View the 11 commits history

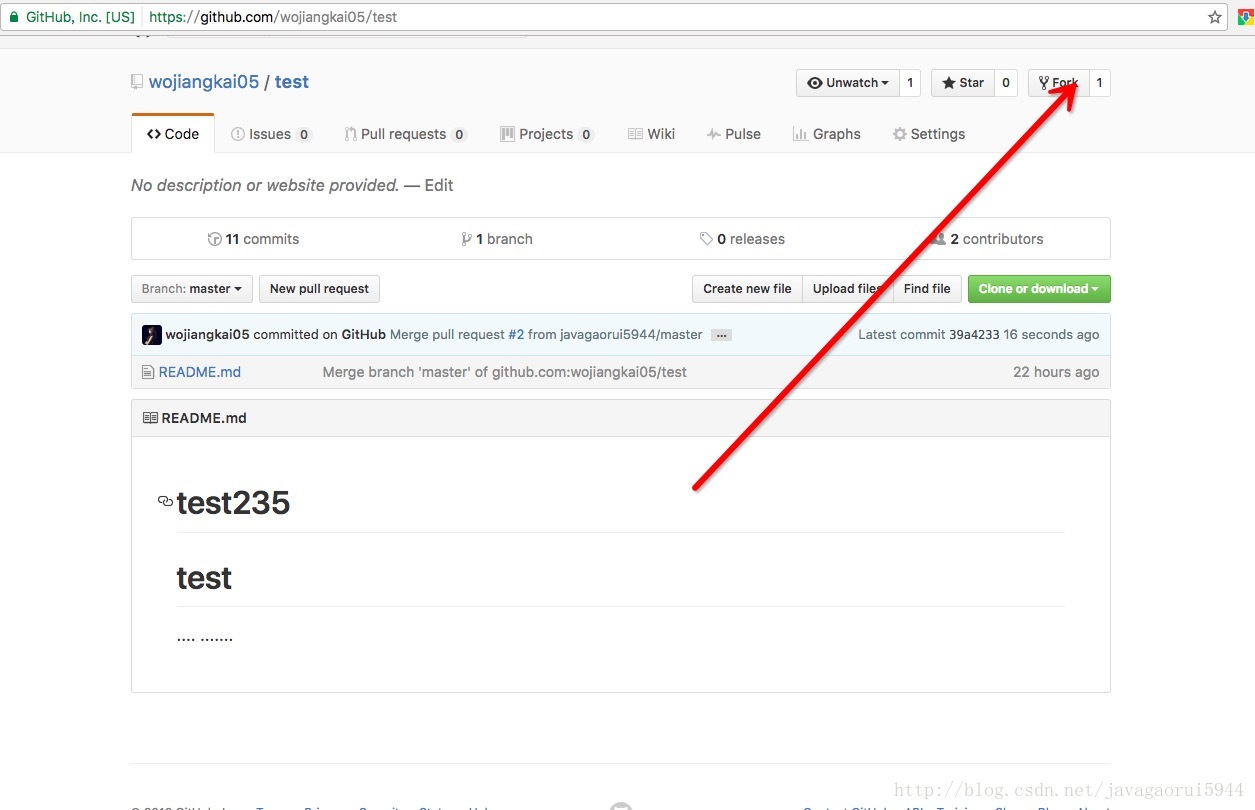click(253, 239)
